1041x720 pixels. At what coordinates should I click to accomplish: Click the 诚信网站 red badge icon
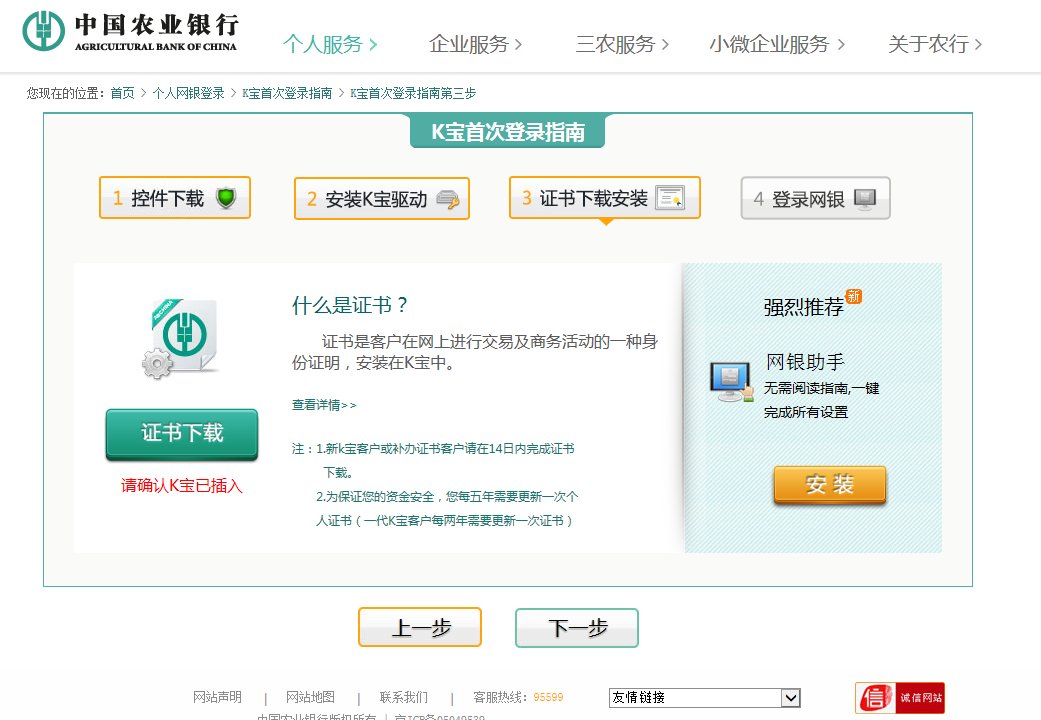898,697
